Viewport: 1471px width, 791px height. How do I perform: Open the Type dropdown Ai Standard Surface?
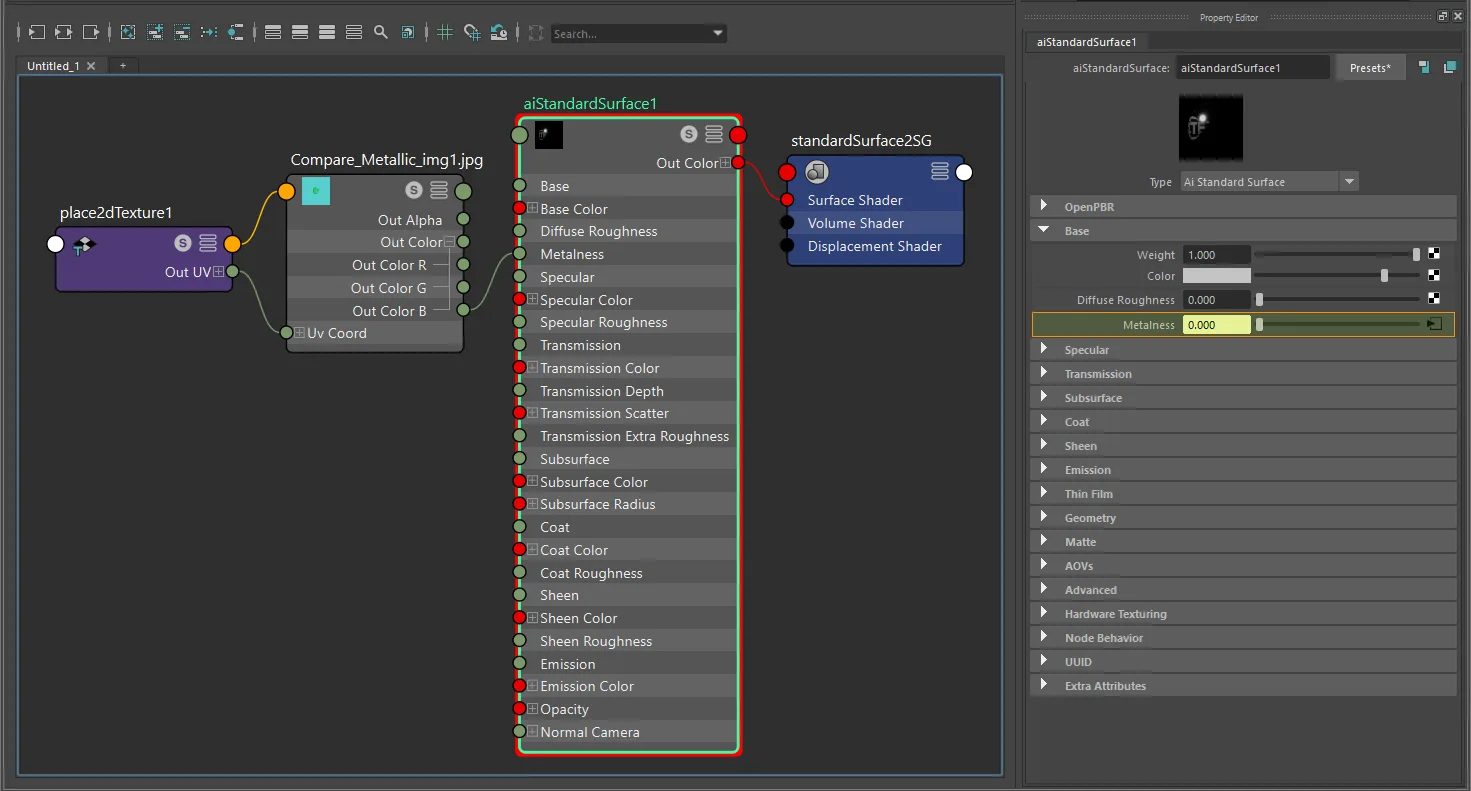click(x=1268, y=182)
